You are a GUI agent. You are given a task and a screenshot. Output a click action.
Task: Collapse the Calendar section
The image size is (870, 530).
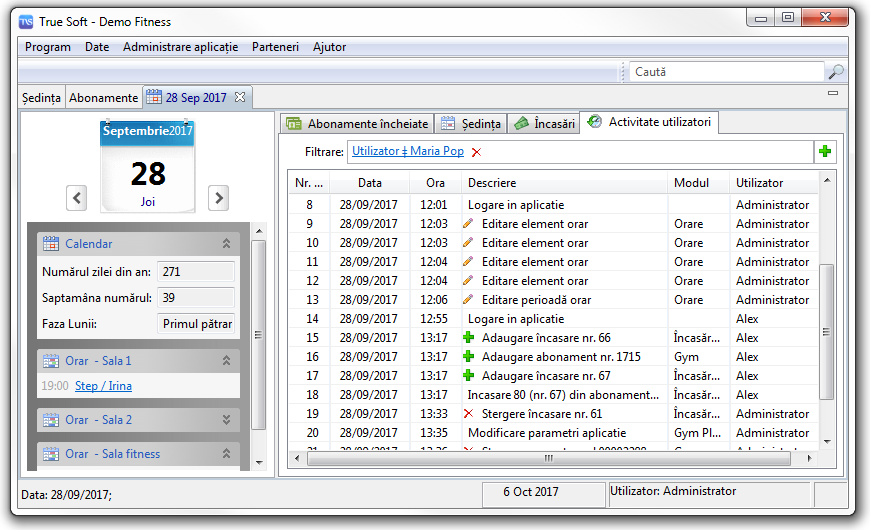click(x=226, y=243)
